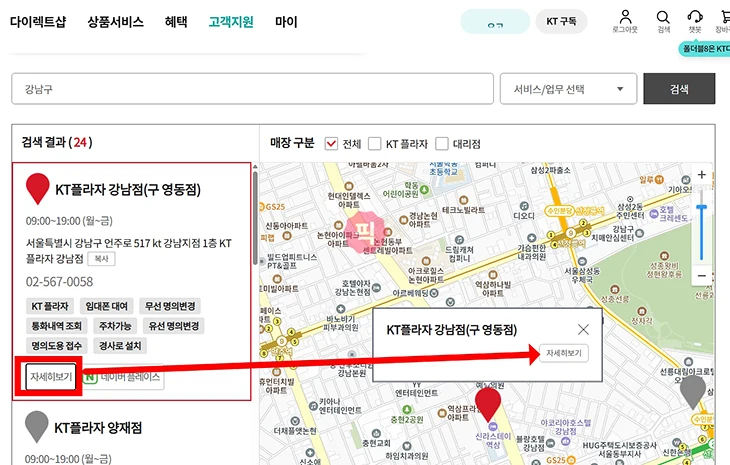The image size is (730, 465).
Task: Click the KT플라자 강남점(구 영동점) title in list
Action: 128,189
